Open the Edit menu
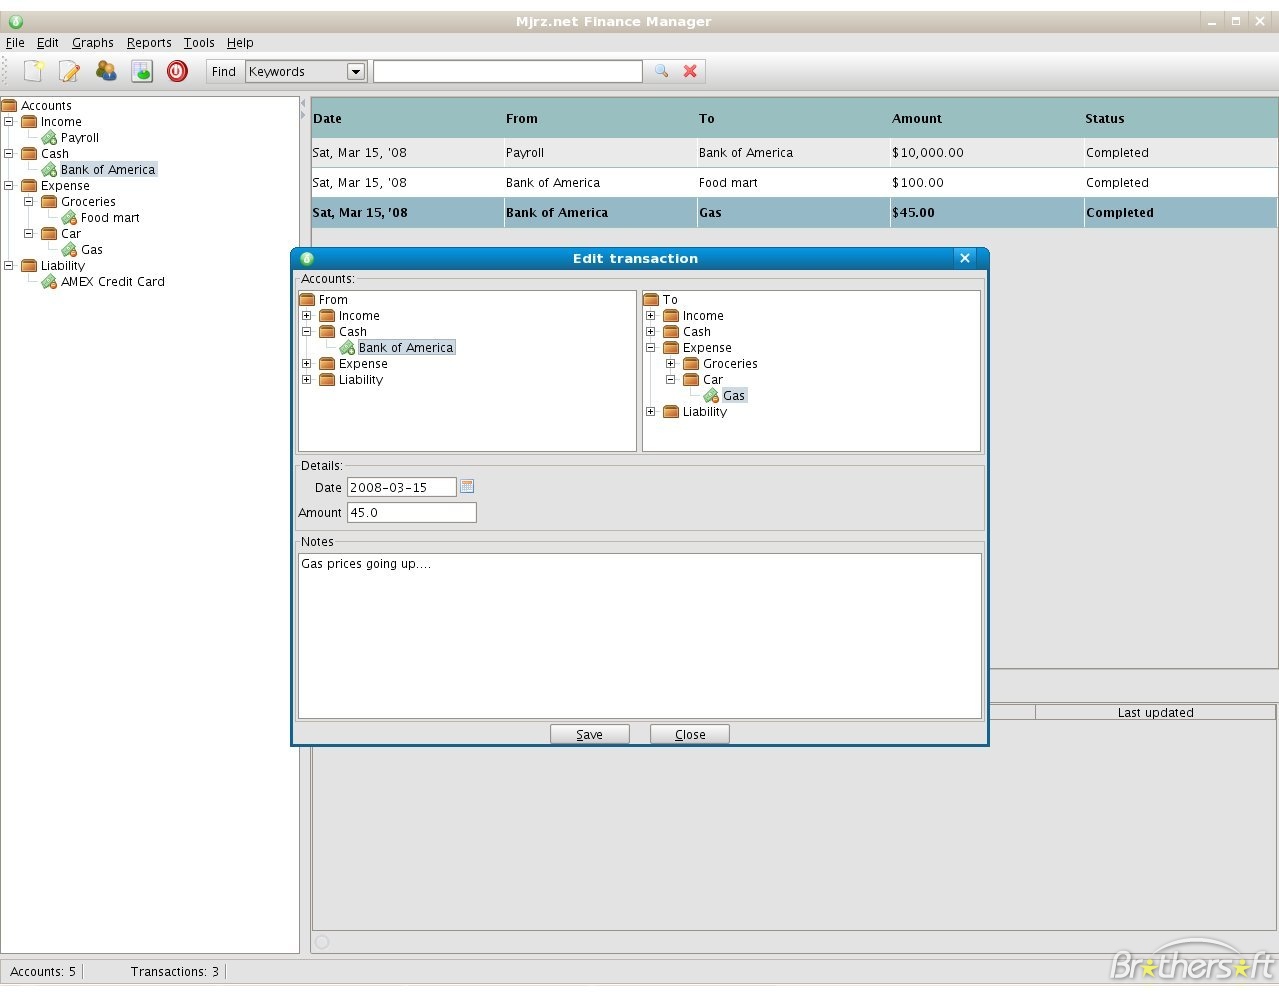Viewport: 1279px width, 997px height. click(x=48, y=42)
